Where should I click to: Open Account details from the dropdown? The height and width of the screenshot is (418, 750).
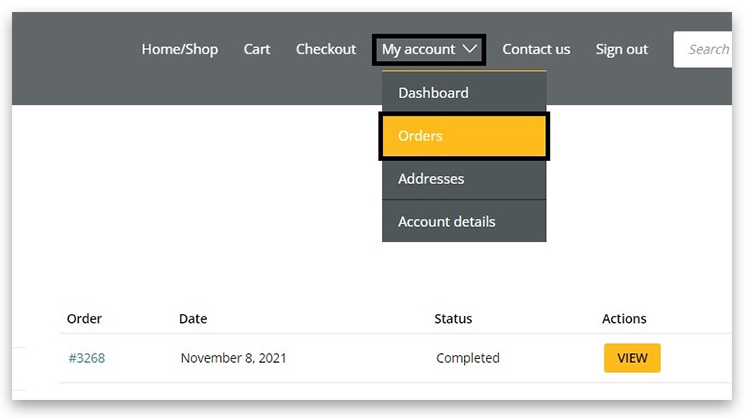(x=446, y=222)
